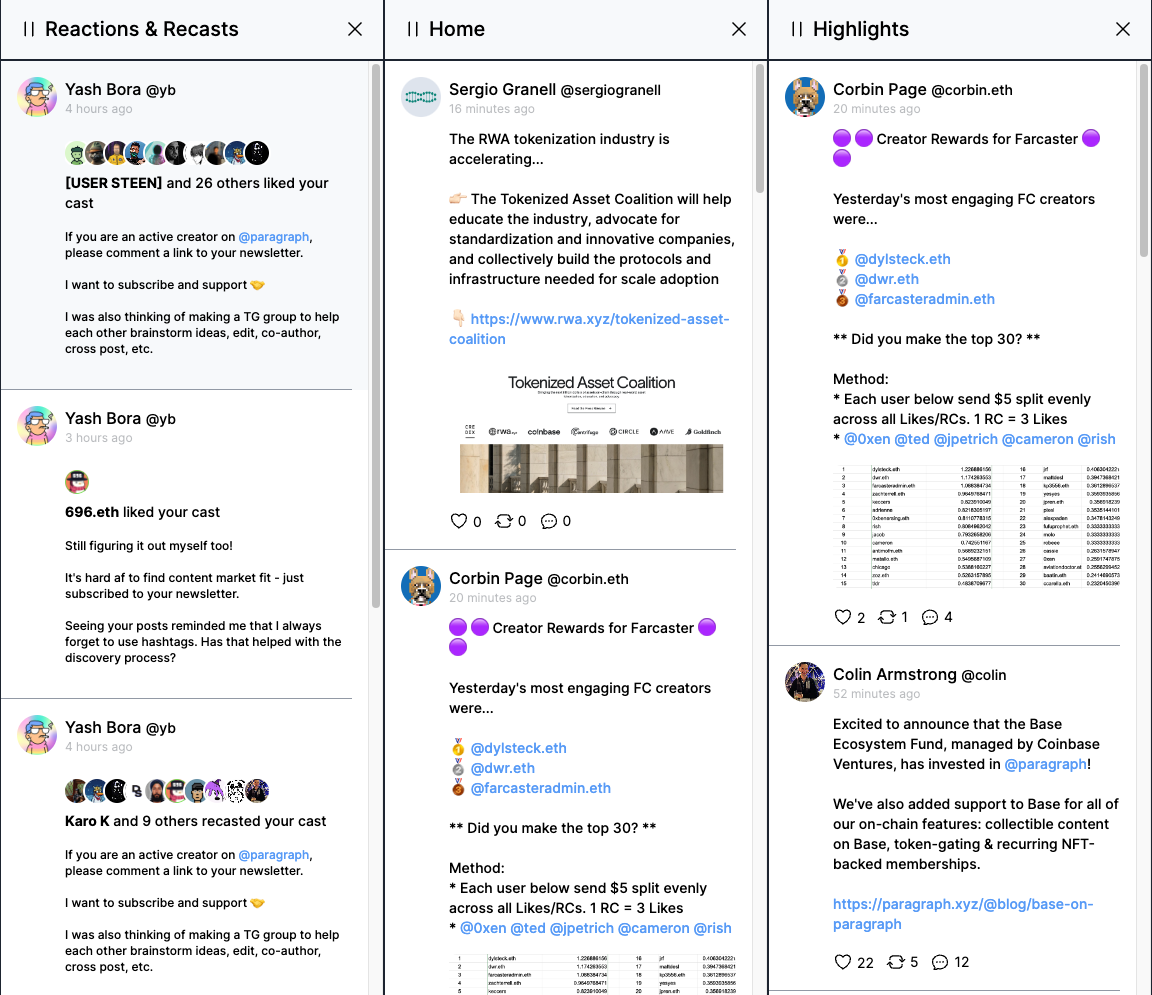Recast Sergio Granell's RWA tokenization cast
This screenshot has height=995, width=1152.
point(503,521)
